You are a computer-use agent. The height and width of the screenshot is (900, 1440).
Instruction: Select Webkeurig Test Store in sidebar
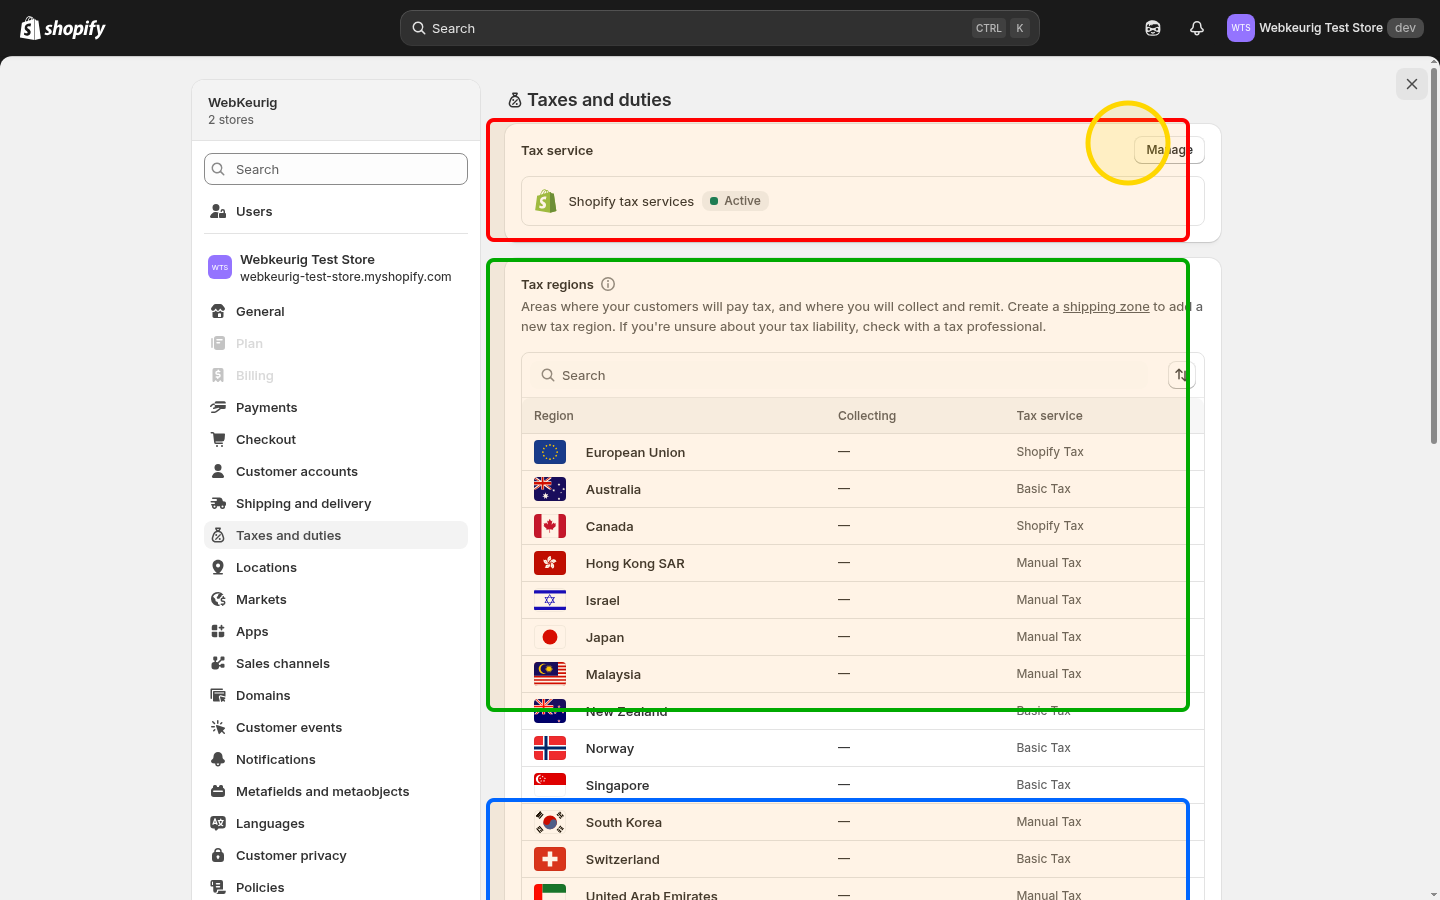click(x=336, y=268)
